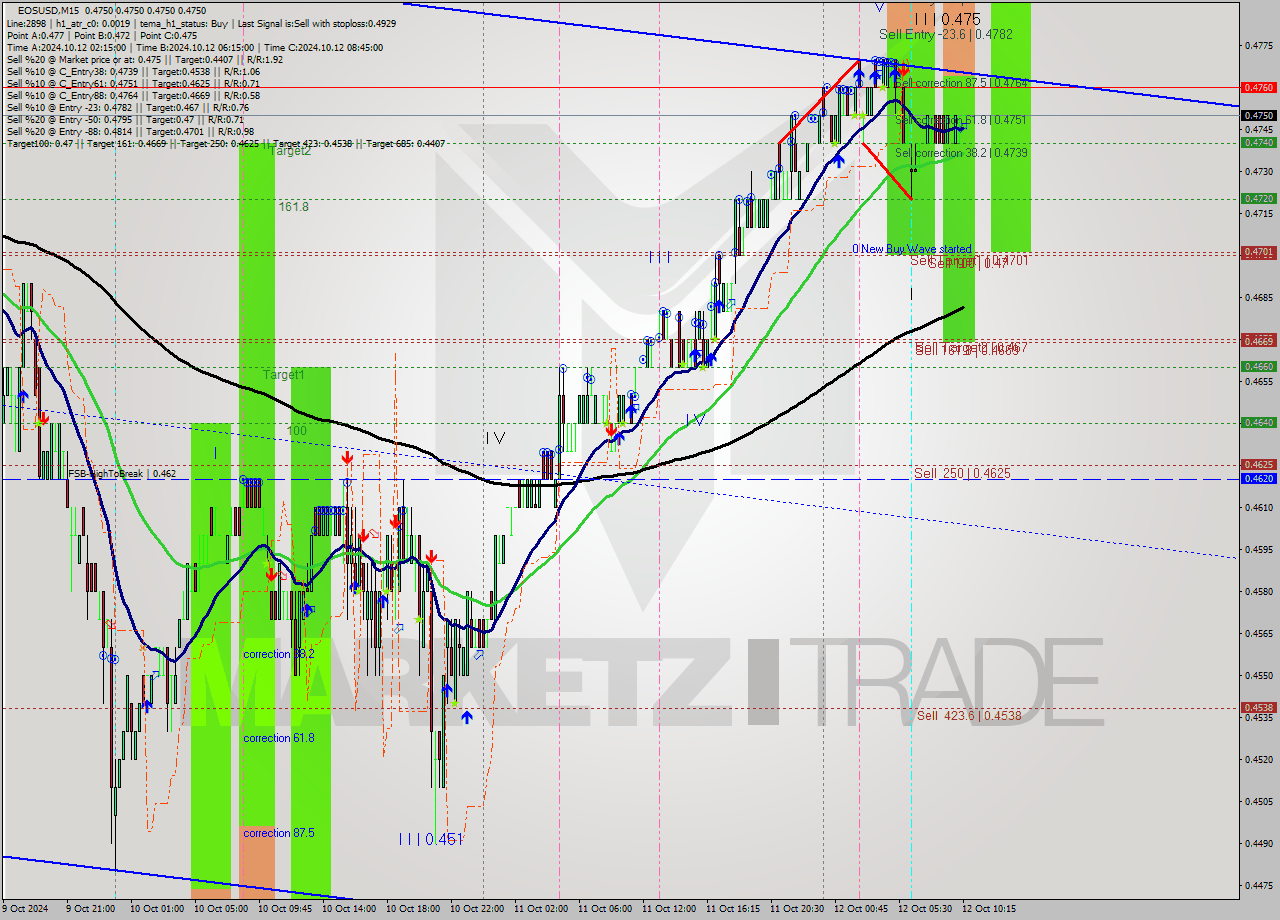This screenshot has height=920, width=1280.
Task: Select the 12 Oct 10:15 time label
Action: (987, 910)
